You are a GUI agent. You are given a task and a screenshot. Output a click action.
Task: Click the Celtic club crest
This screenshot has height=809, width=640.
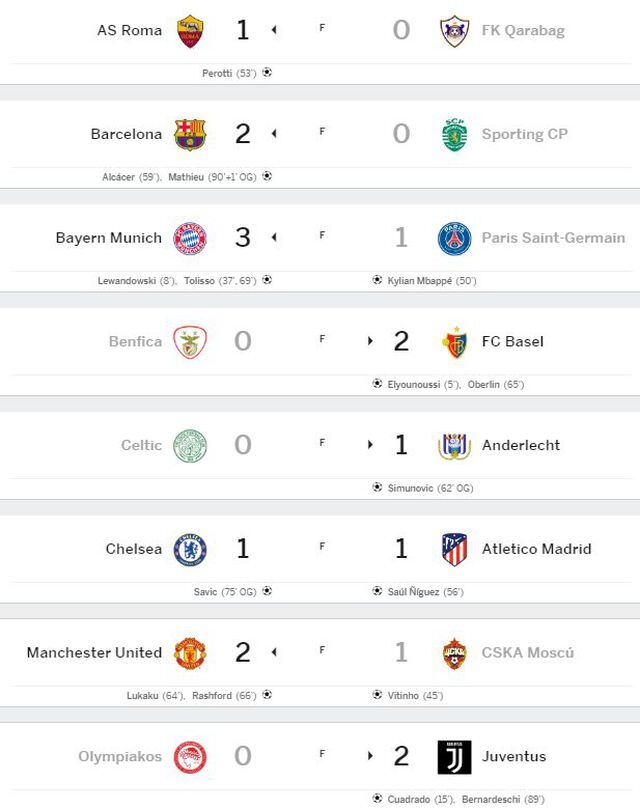coord(190,445)
